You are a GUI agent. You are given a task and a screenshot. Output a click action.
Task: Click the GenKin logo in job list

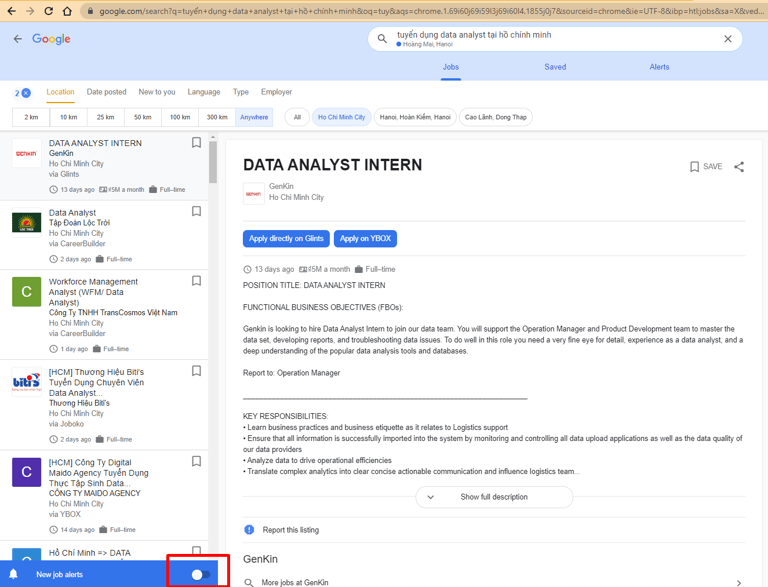(26, 153)
